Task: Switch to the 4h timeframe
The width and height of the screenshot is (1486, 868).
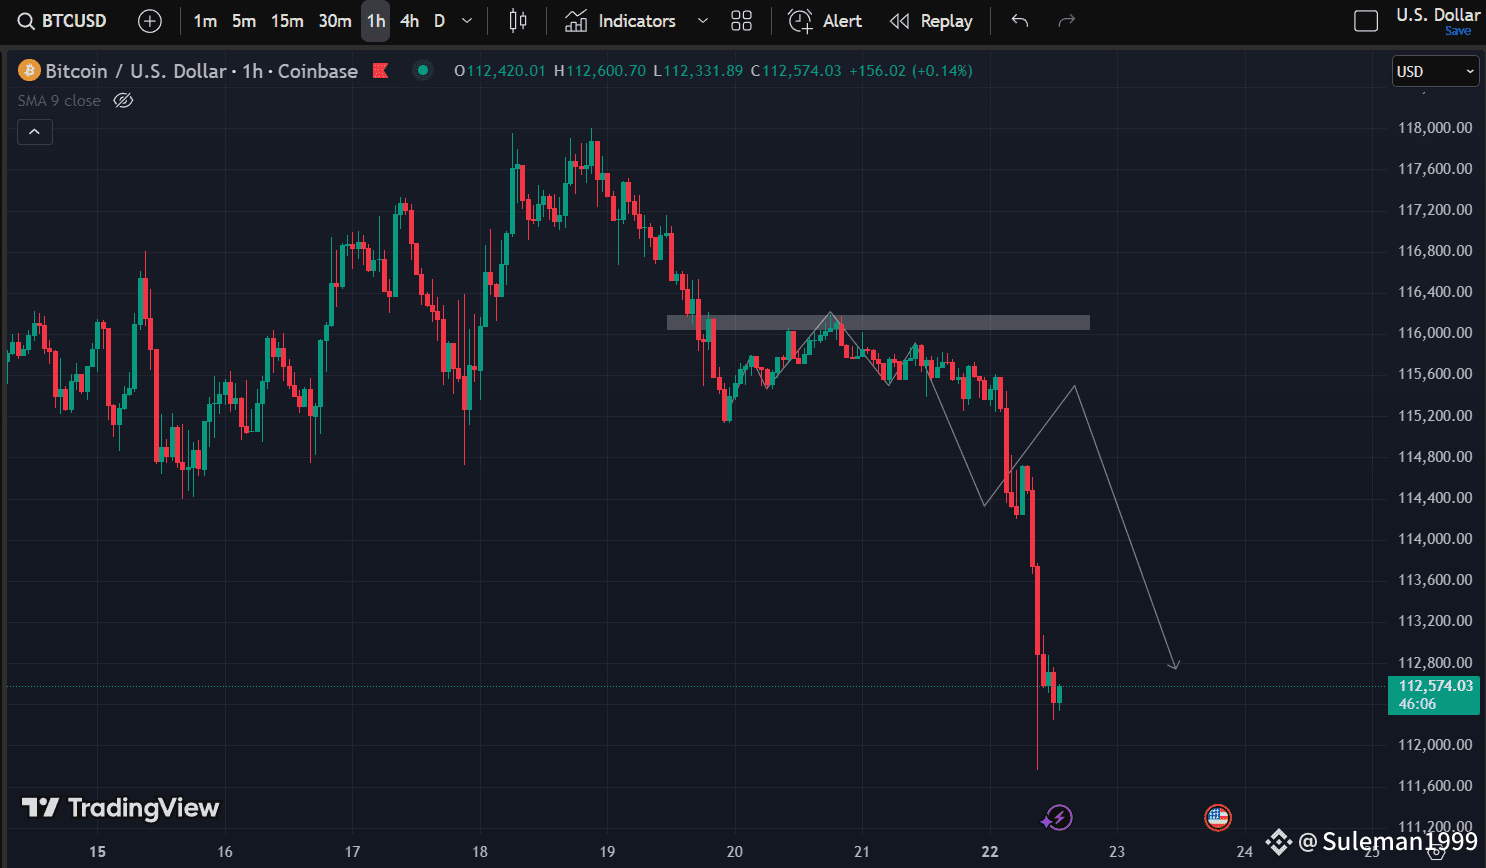Action: point(410,21)
